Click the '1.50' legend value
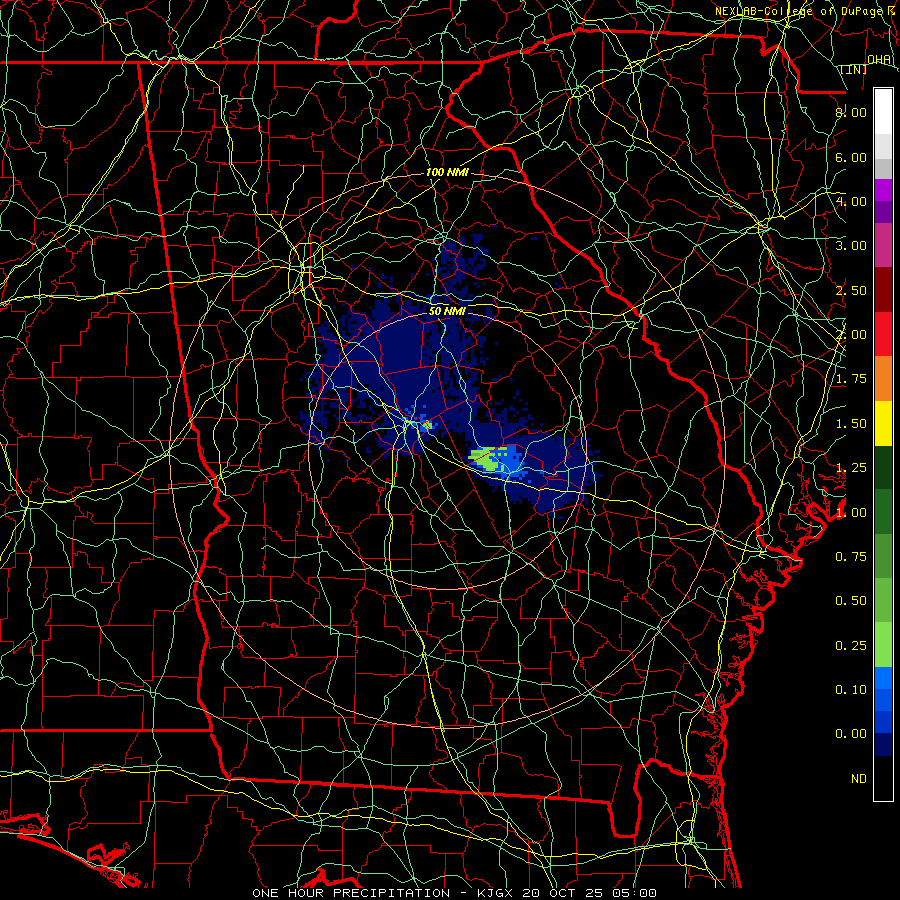The height and width of the screenshot is (900, 900). pos(851,424)
